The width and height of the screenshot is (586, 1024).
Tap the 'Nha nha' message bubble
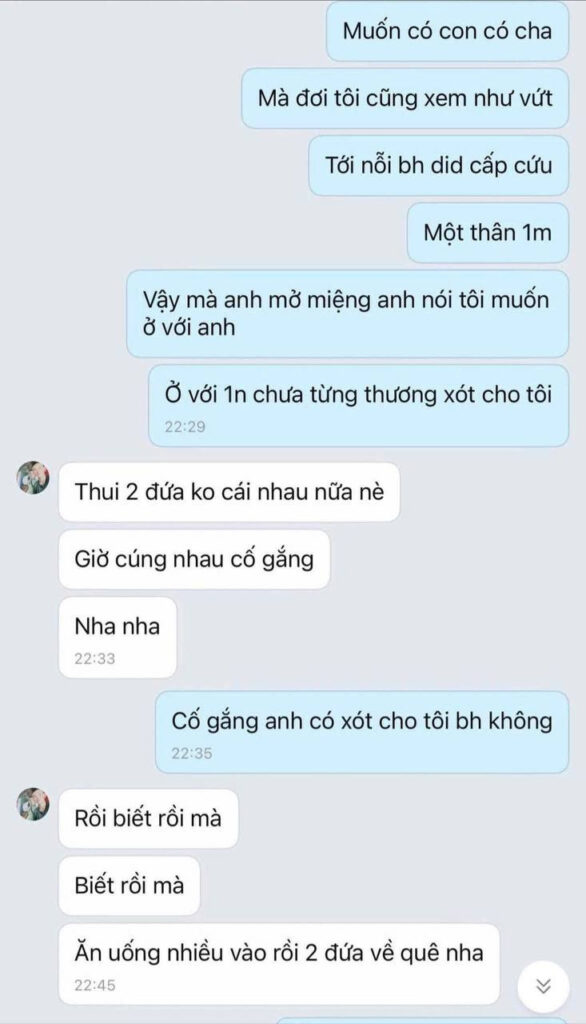(118, 637)
